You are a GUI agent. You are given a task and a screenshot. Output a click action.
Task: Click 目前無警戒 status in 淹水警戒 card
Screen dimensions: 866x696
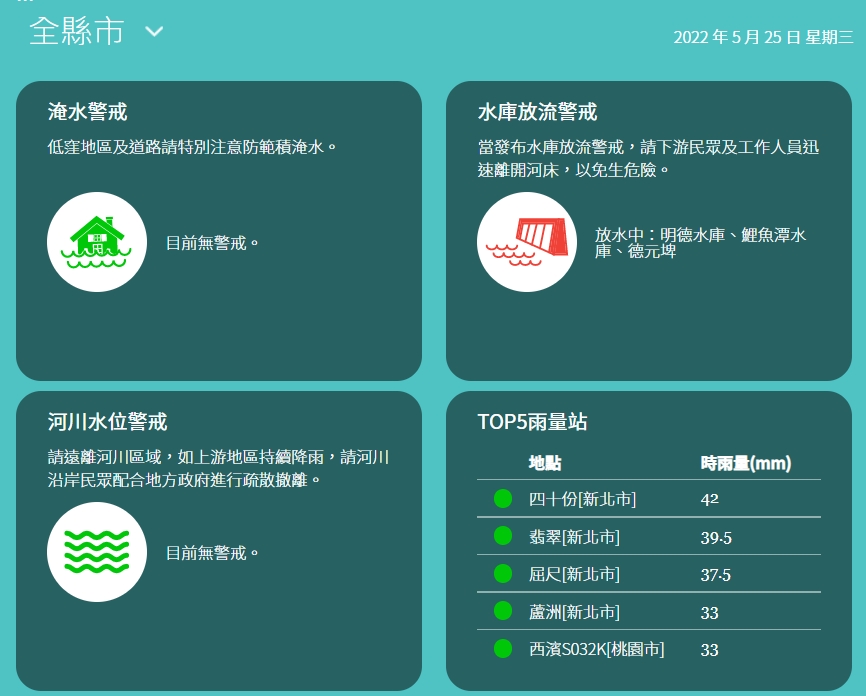213,242
